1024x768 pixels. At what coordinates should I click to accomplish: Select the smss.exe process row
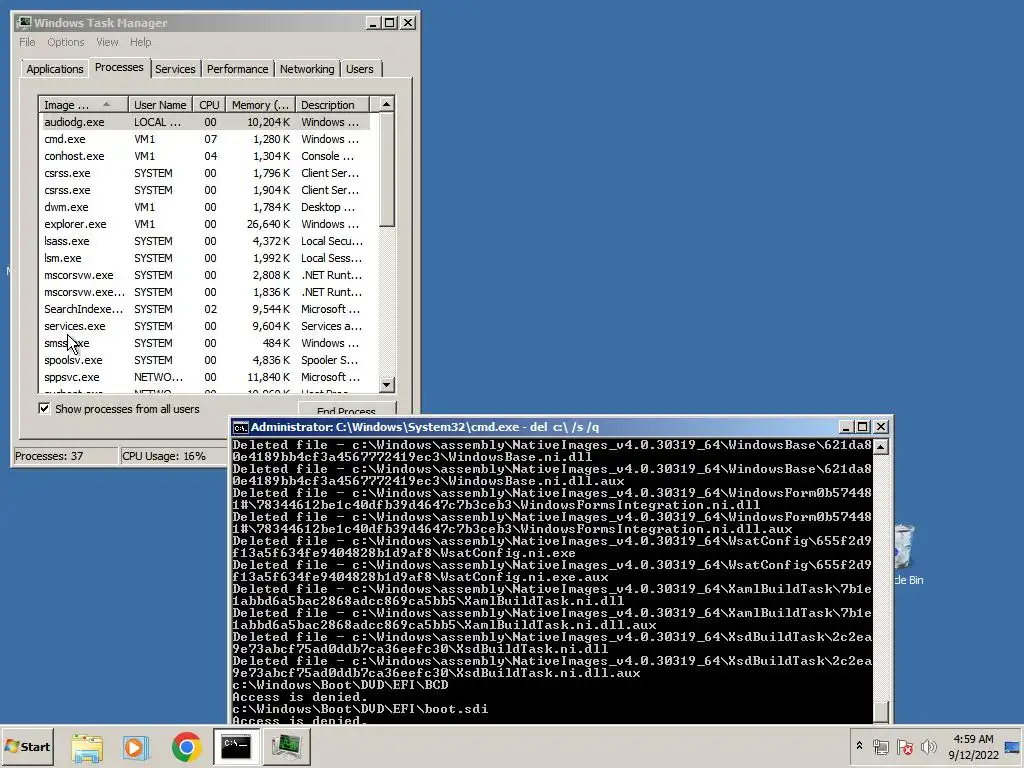(x=204, y=343)
